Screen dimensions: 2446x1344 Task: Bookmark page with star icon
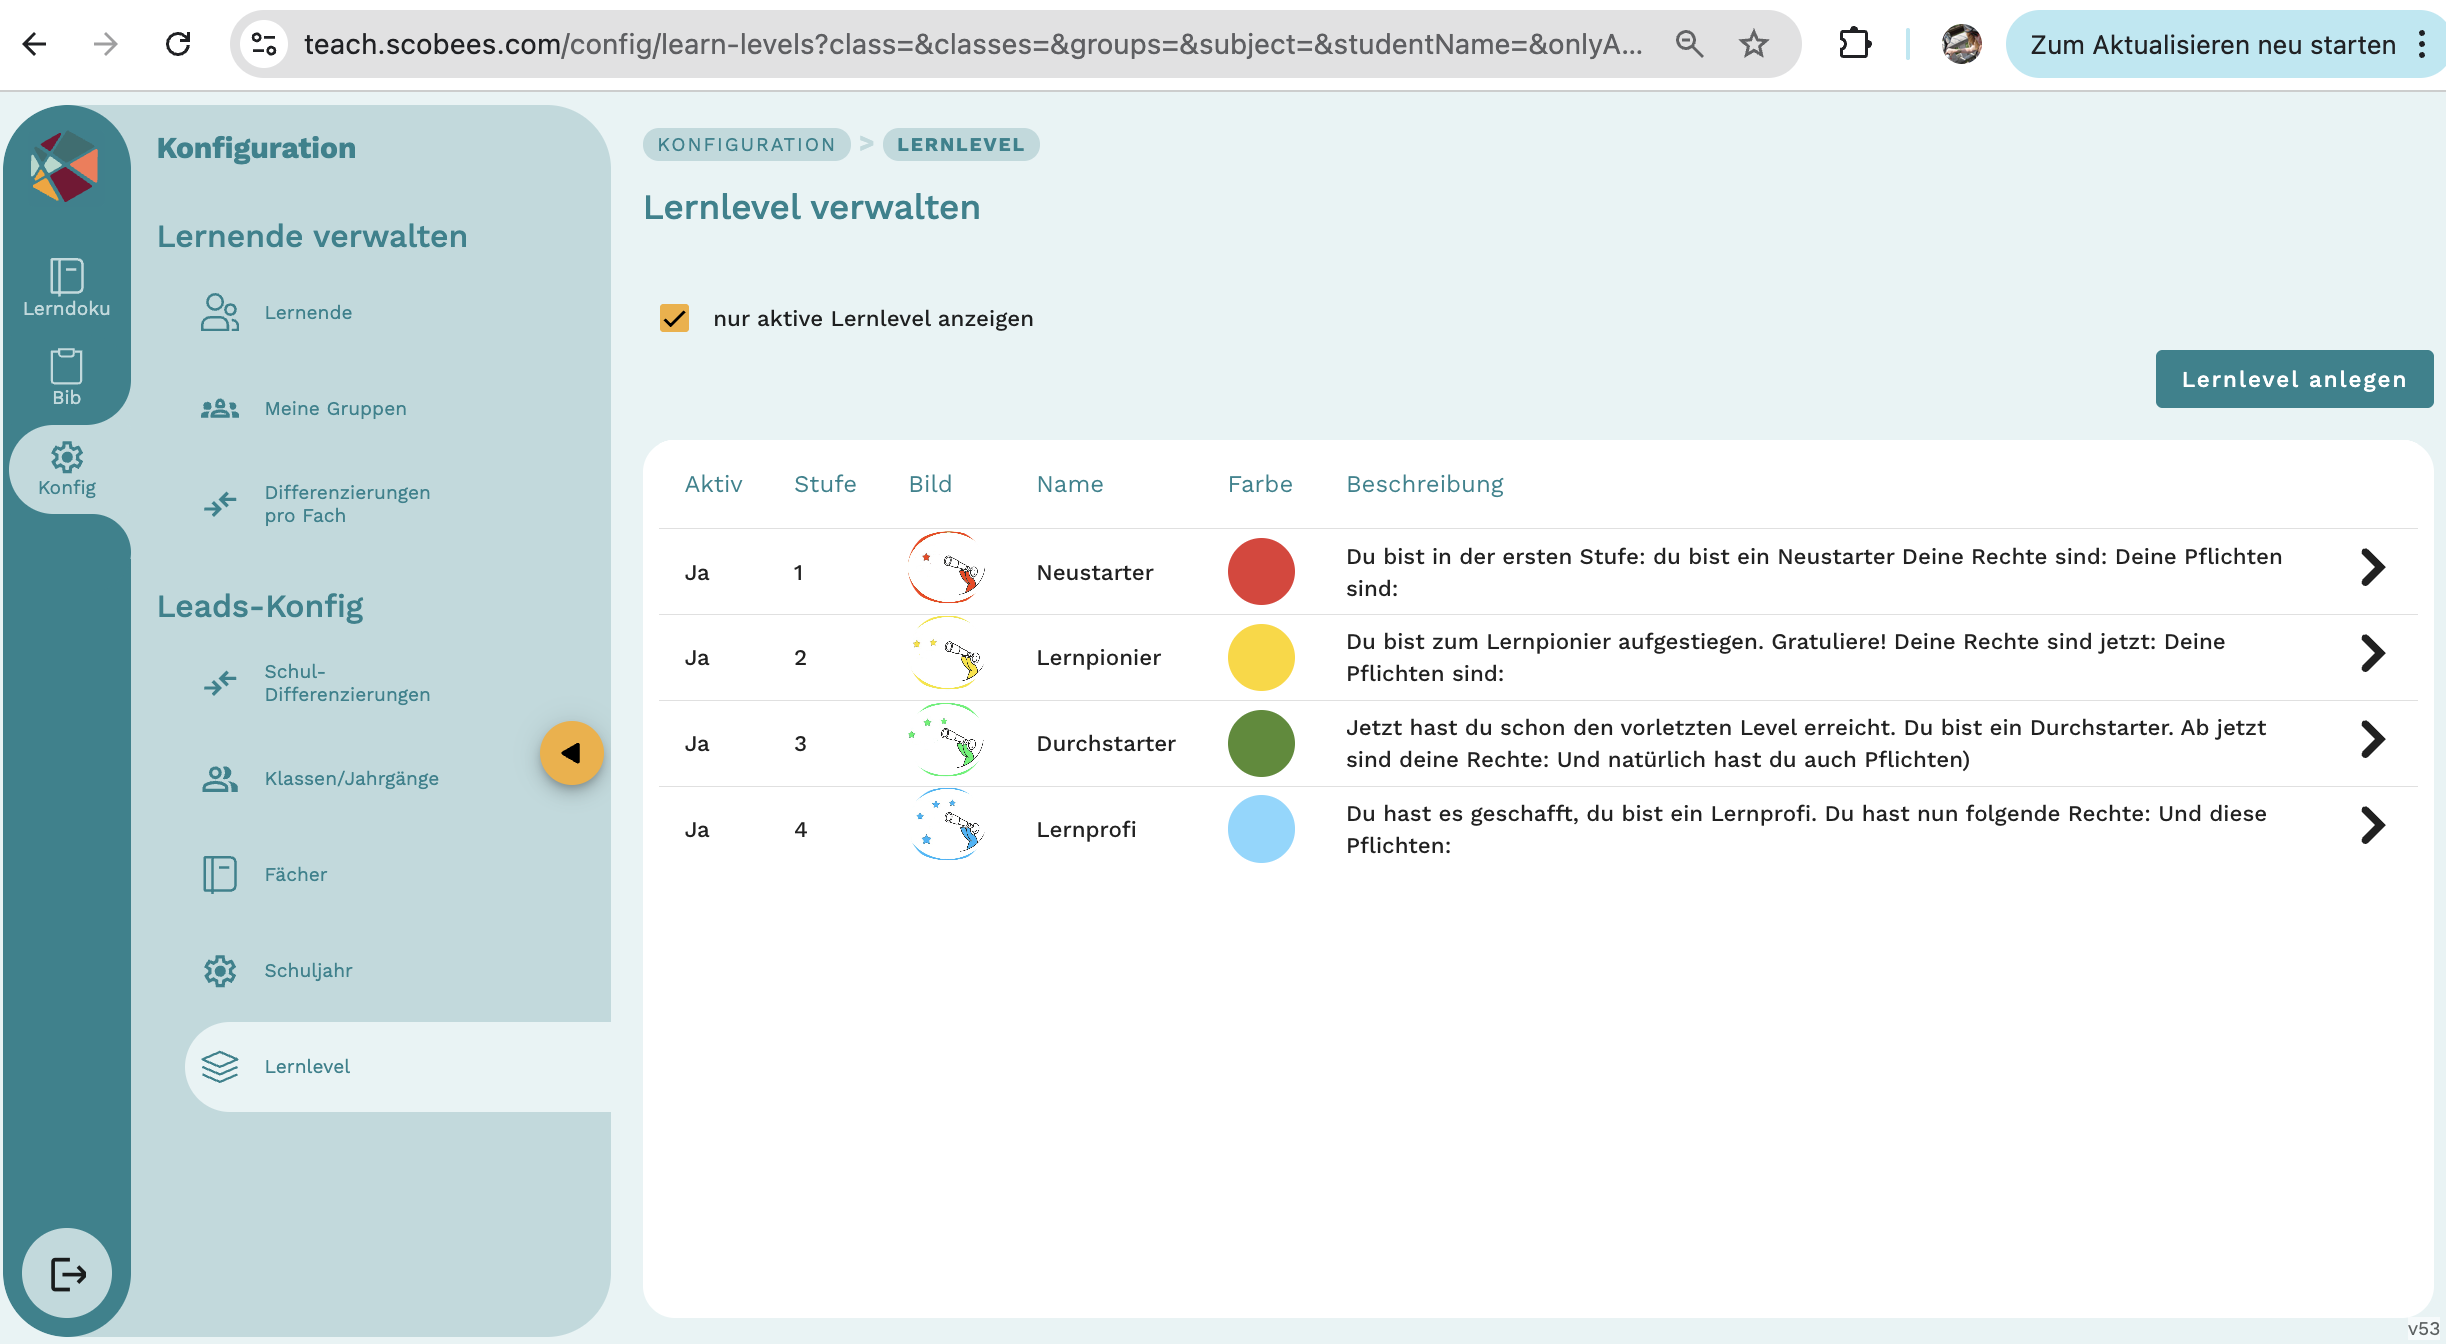point(1754,44)
